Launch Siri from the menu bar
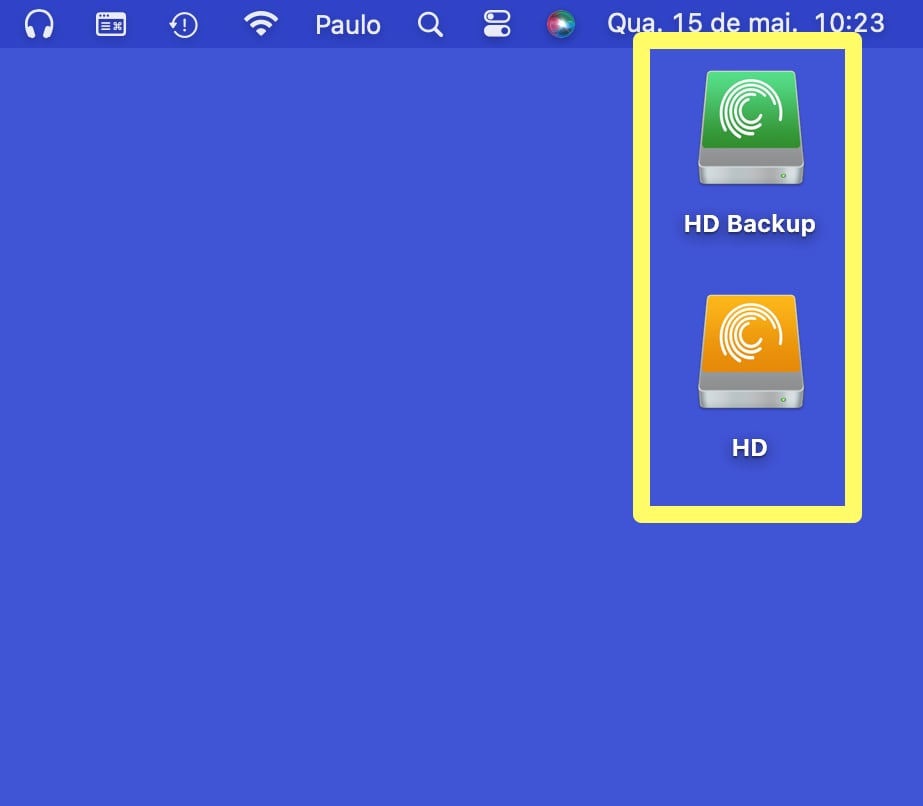 pos(561,24)
